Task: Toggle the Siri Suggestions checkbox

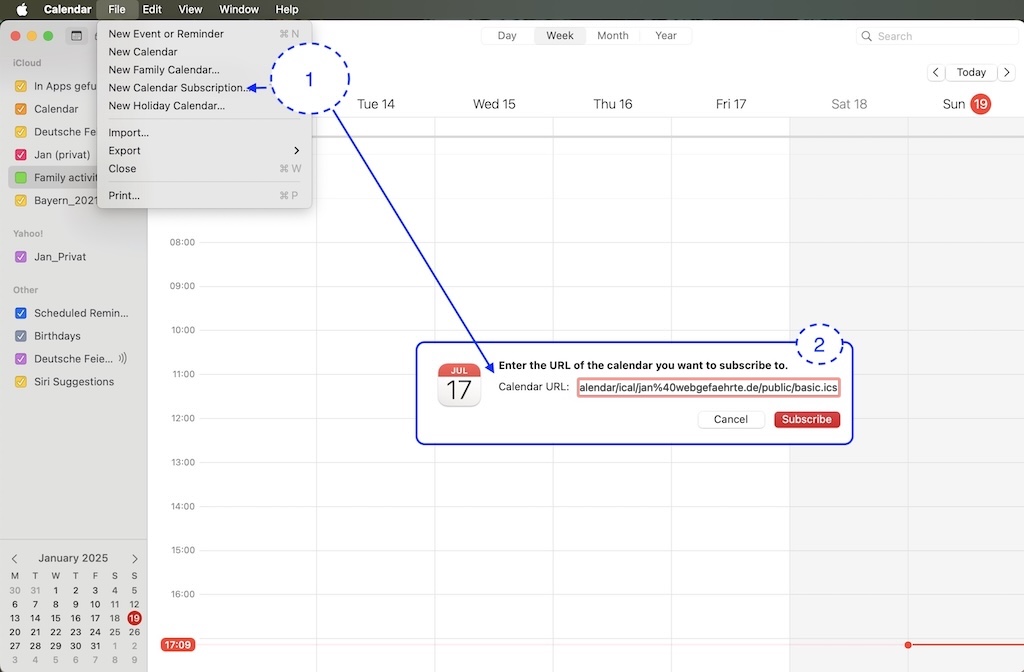Action: 21,382
